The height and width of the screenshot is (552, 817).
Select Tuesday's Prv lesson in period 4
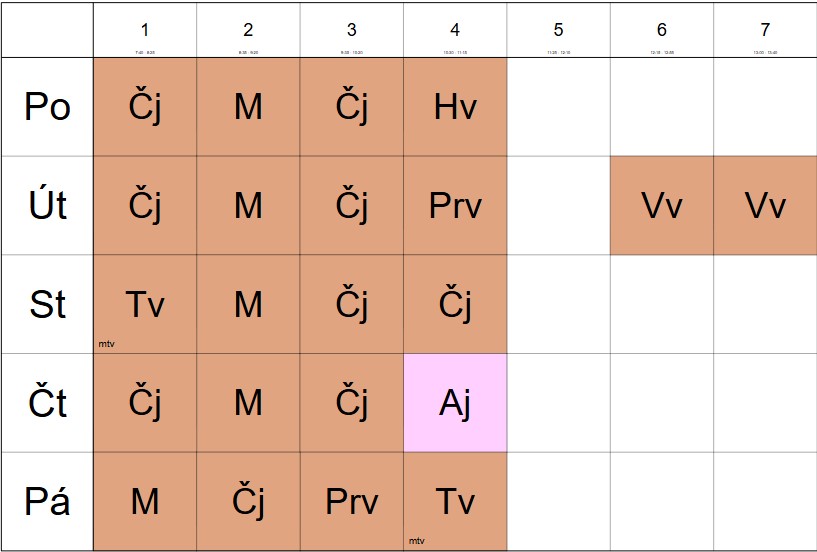pyautogui.click(x=455, y=205)
